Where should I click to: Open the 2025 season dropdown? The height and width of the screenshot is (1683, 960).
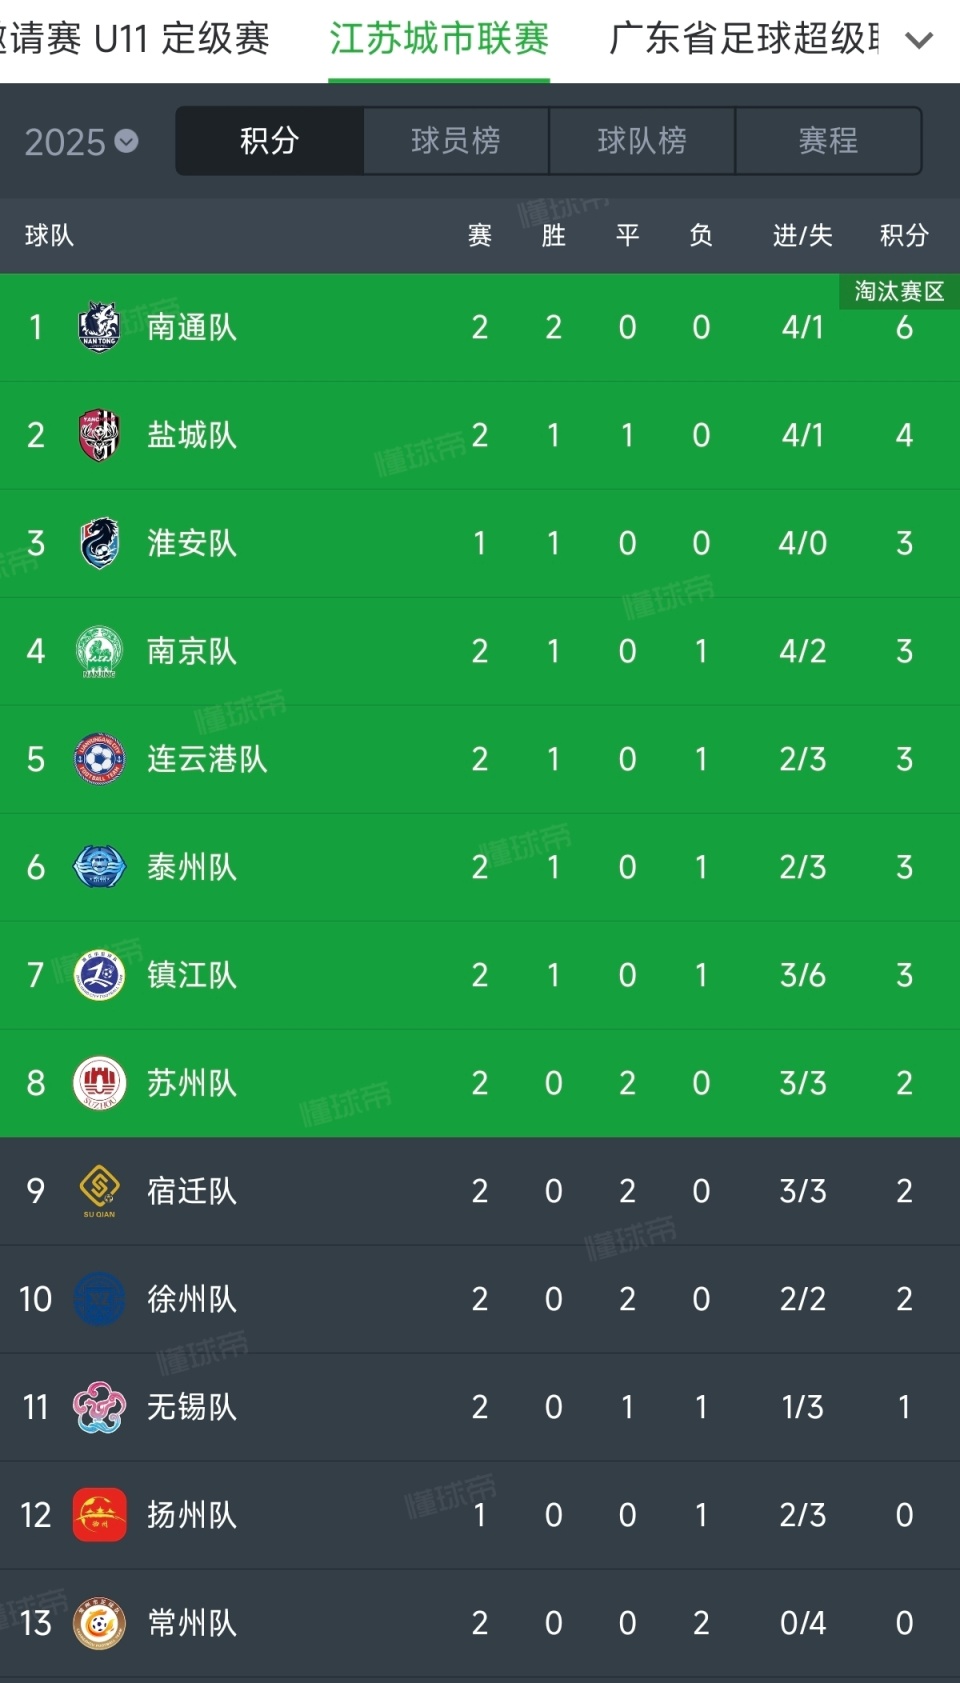coord(81,142)
